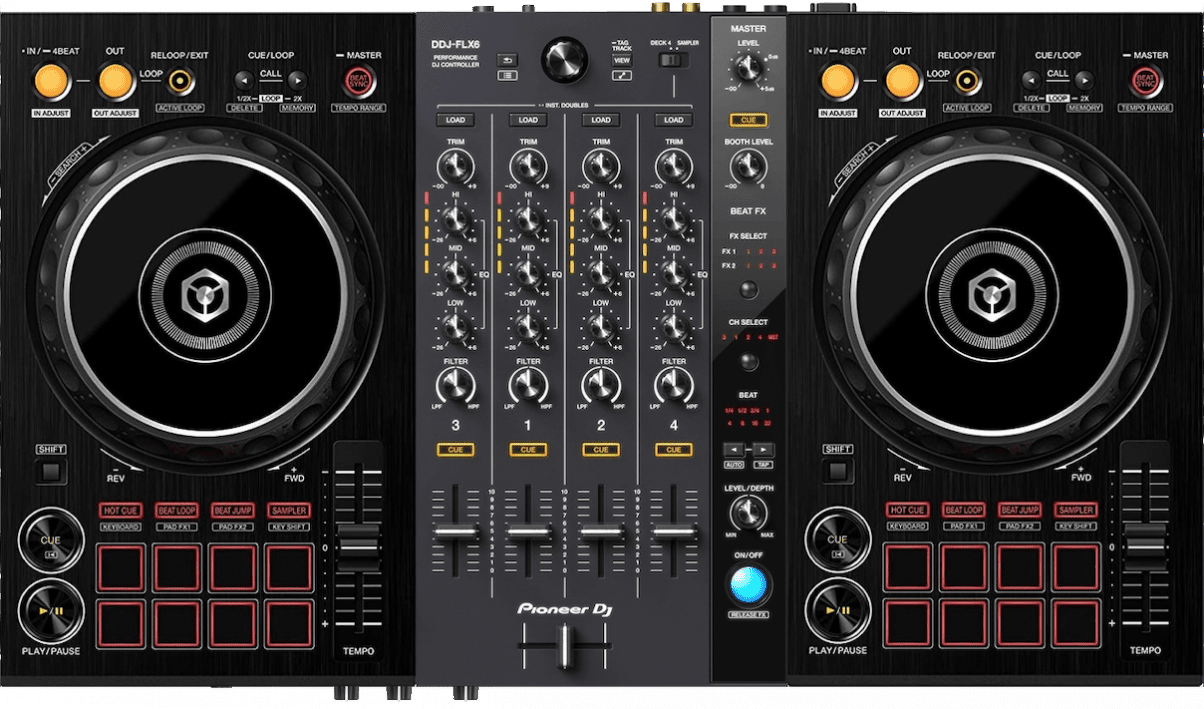This screenshot has height=709, width=1204.
Task: Select BEAT JUMP pad mode on the left deck
Action: point(233,510)
